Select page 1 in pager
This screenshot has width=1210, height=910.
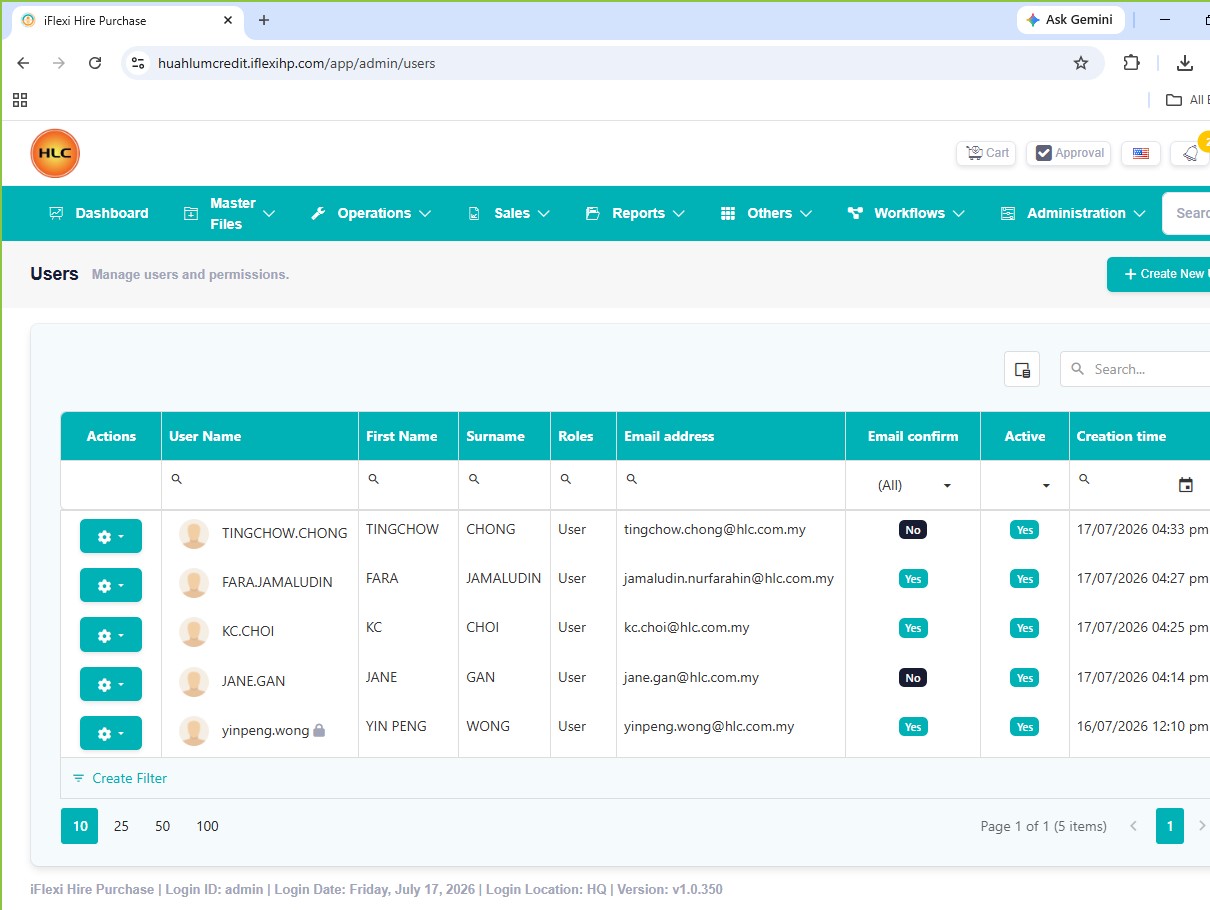coord(1170,826)
